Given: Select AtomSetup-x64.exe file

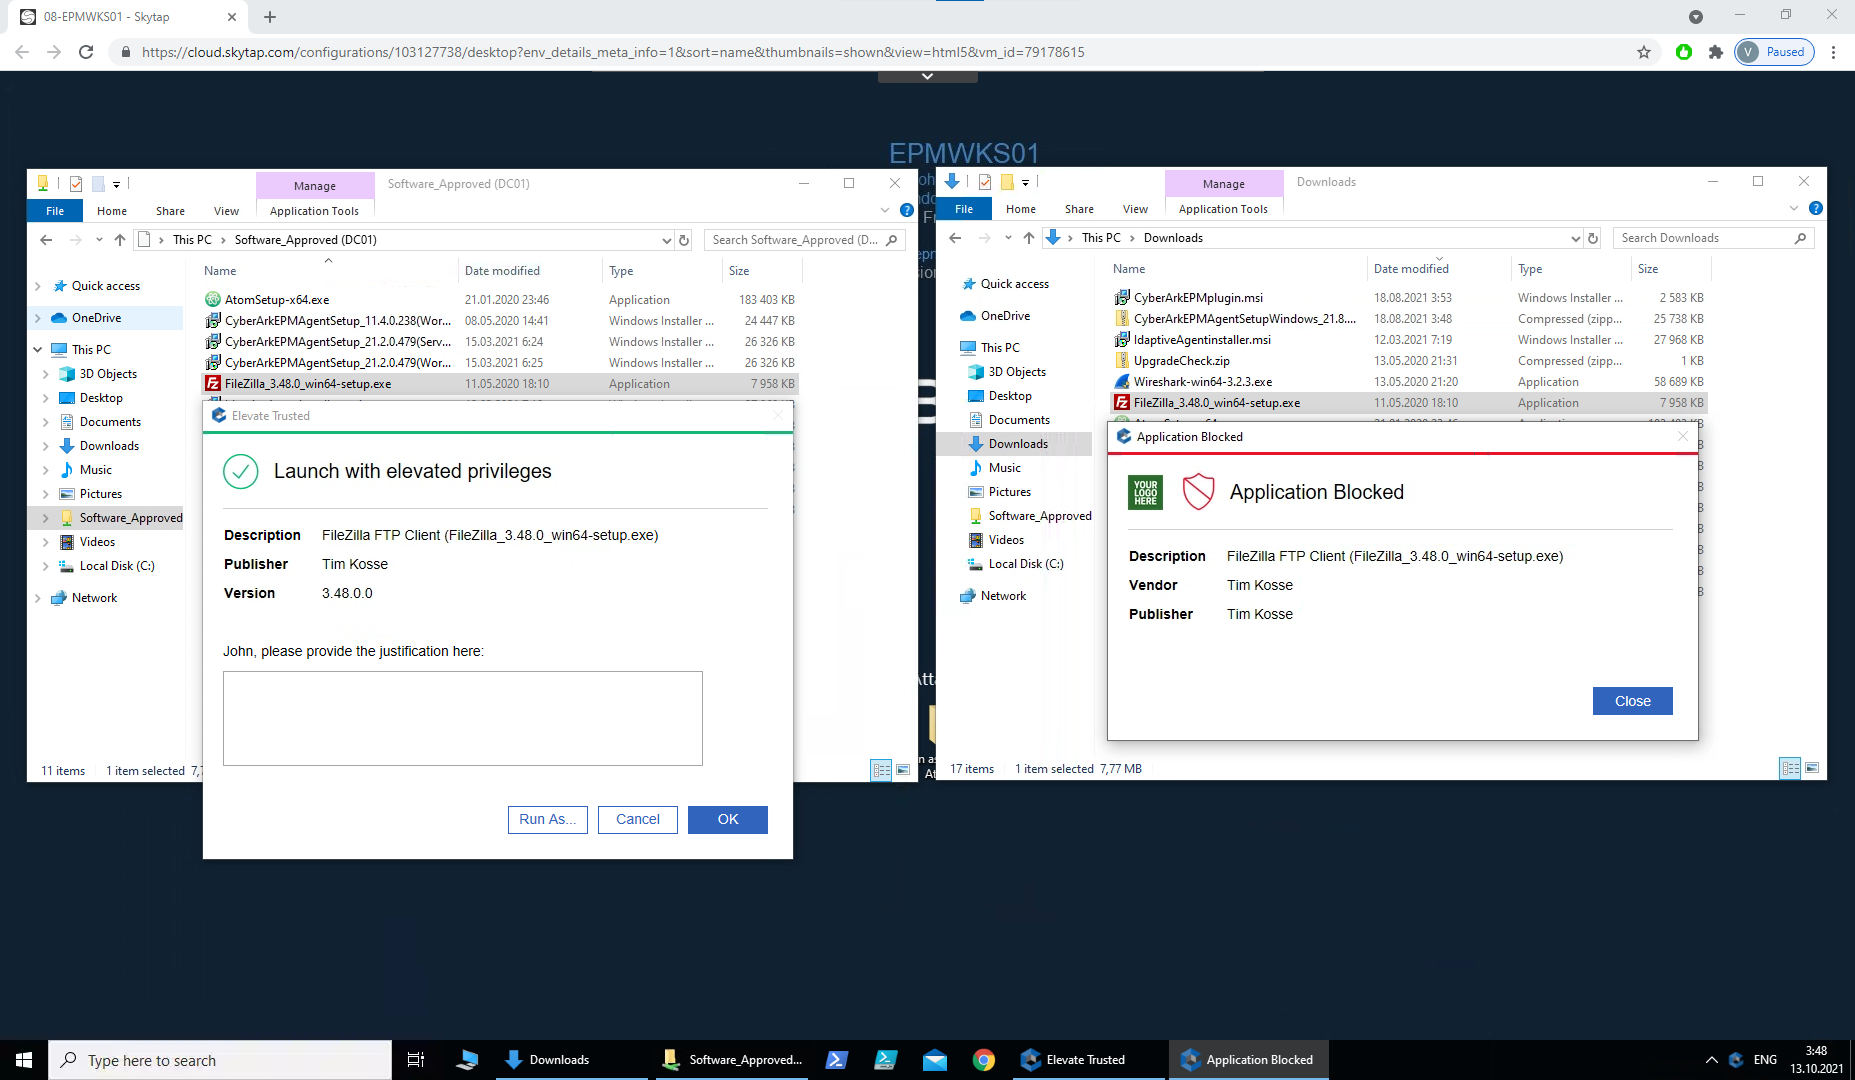Looking at the screenshot, I should pyautogui.click(x=277, y=299).
